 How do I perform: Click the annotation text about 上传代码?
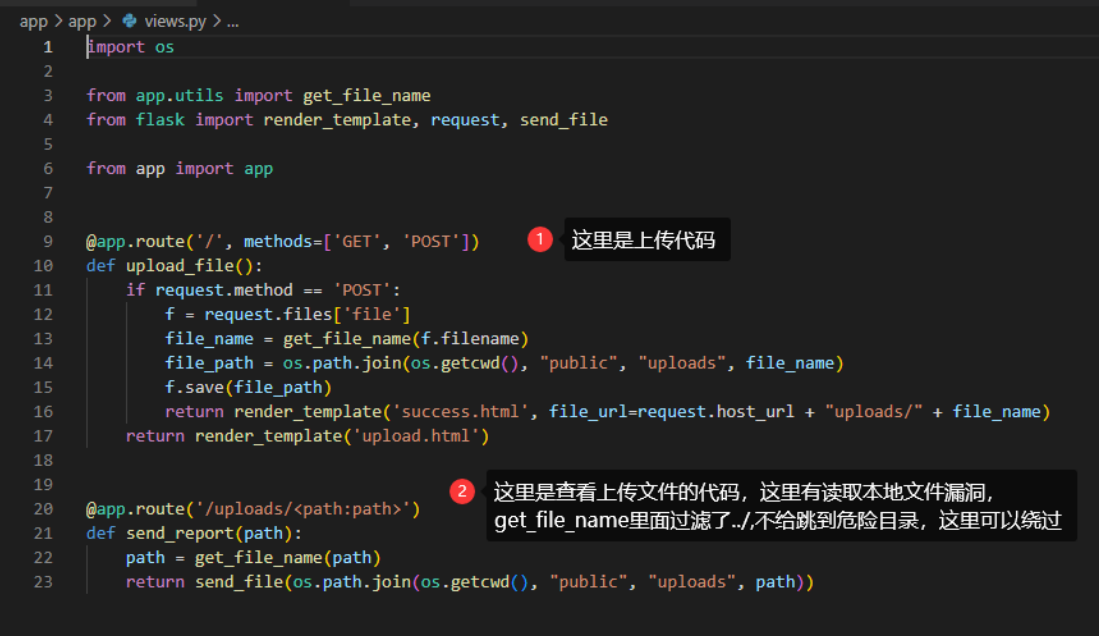tap(646, 239)
